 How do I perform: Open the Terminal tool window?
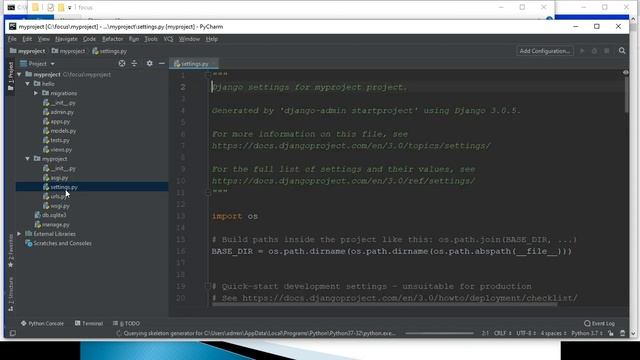coord(89,323)
